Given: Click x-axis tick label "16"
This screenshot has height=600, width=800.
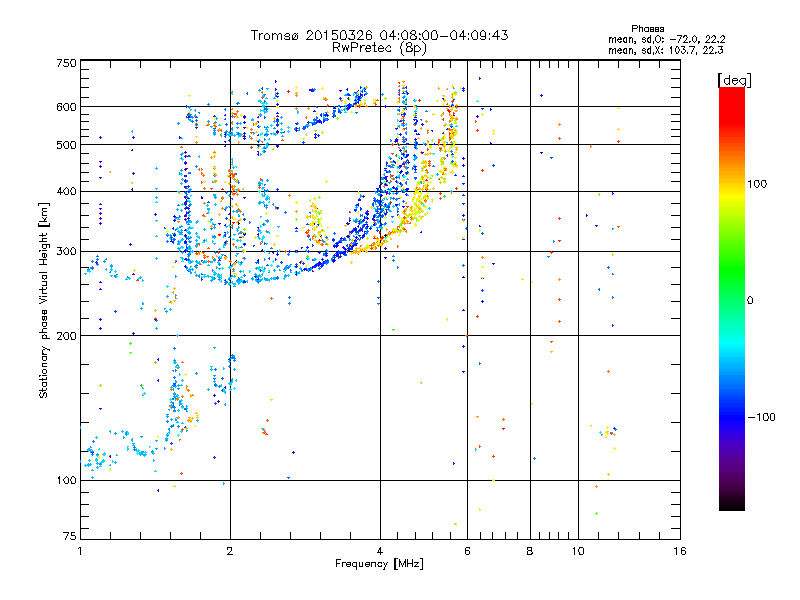Looking at the screenshot, I should point(680,551).
